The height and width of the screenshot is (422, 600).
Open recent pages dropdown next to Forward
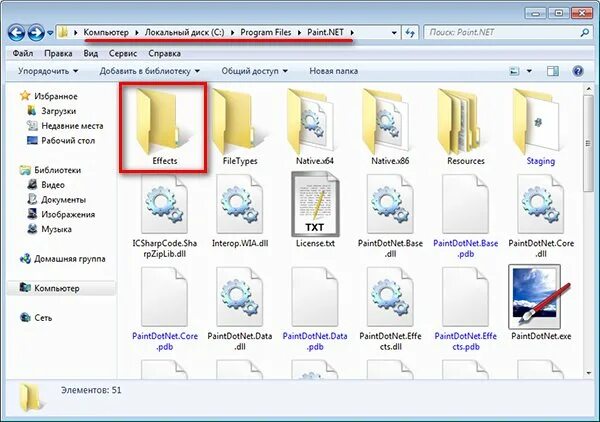click(x=50, y=33)
